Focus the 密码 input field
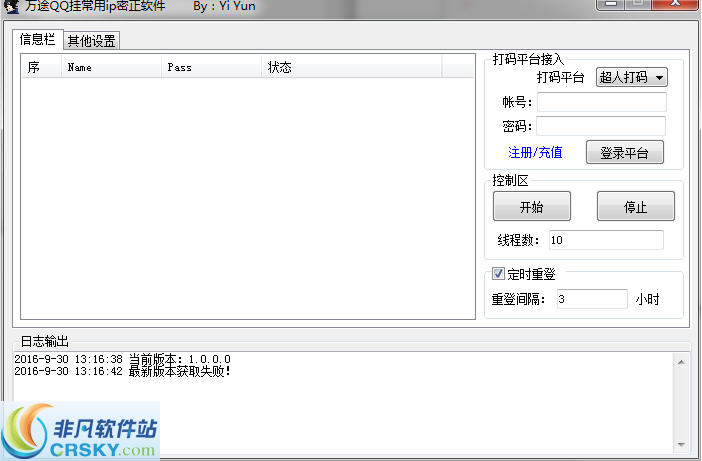Screen dimensions: 702x461 601,126
